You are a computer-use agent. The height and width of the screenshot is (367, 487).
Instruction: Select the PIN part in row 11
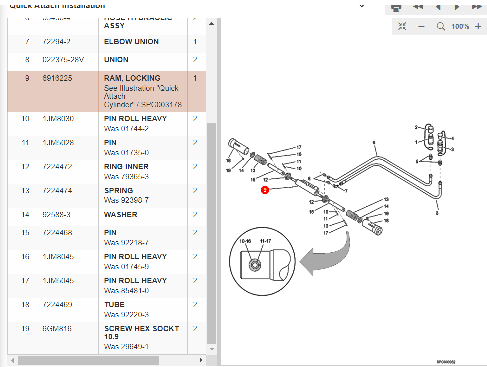point(110,143)
